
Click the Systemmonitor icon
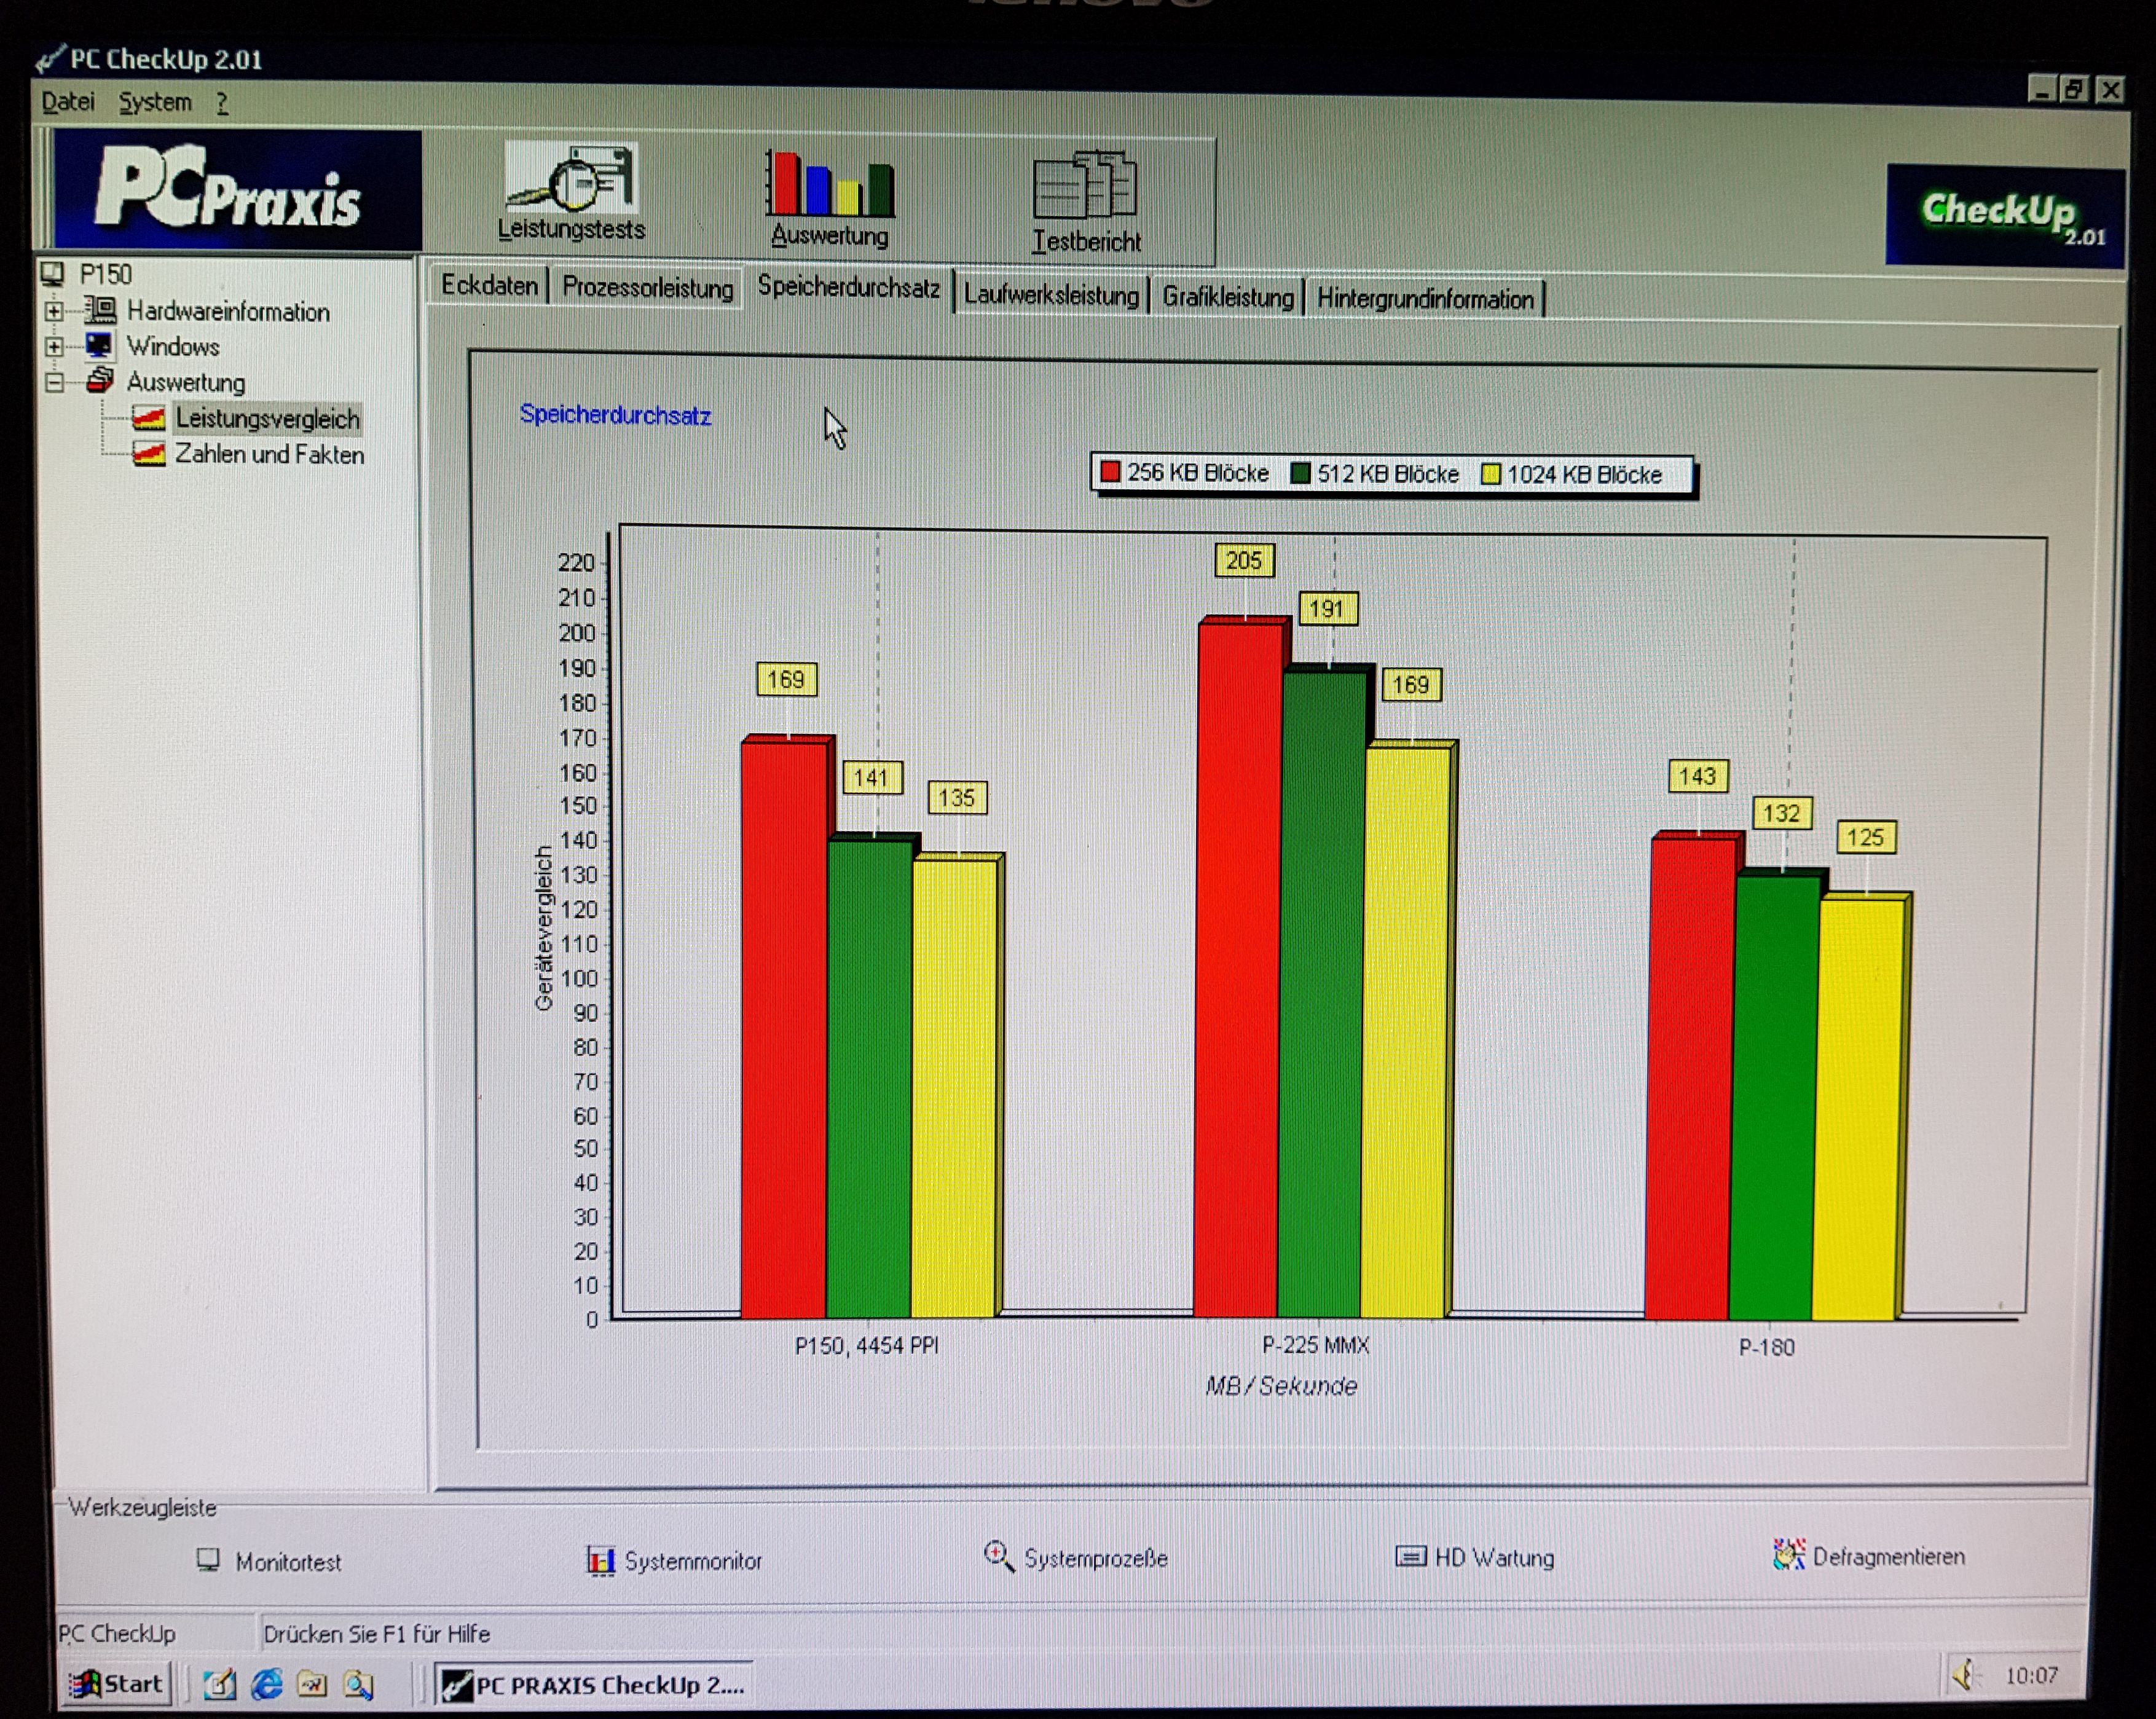coord(600,1560)
